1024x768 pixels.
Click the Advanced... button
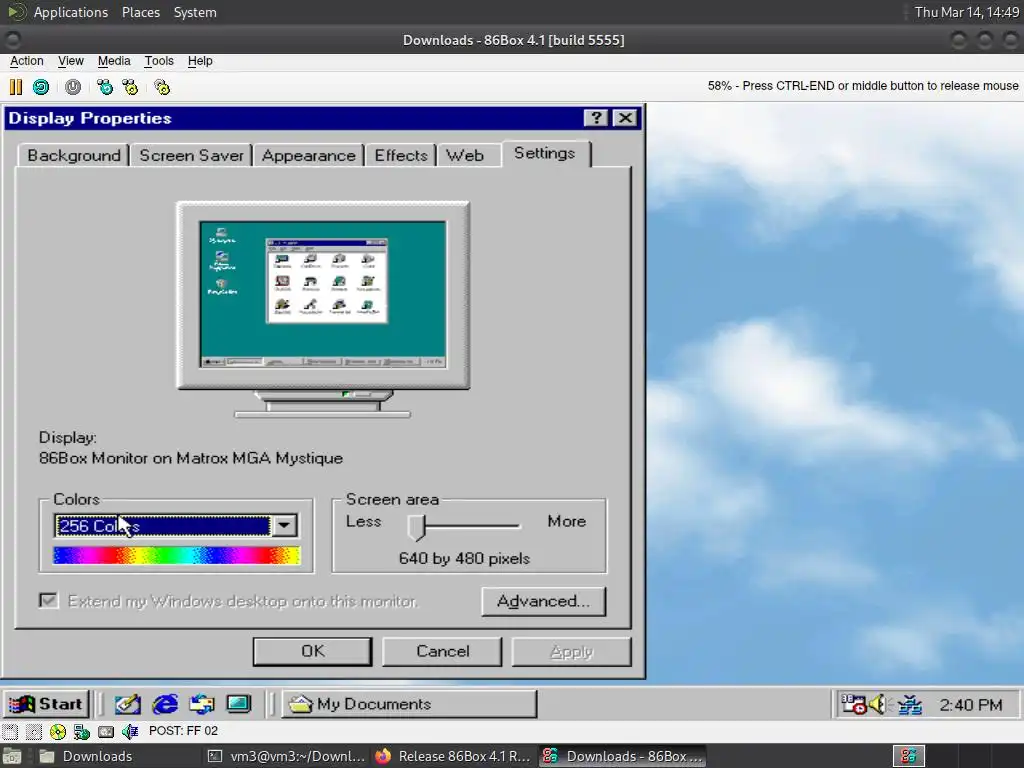click(543, 601)
